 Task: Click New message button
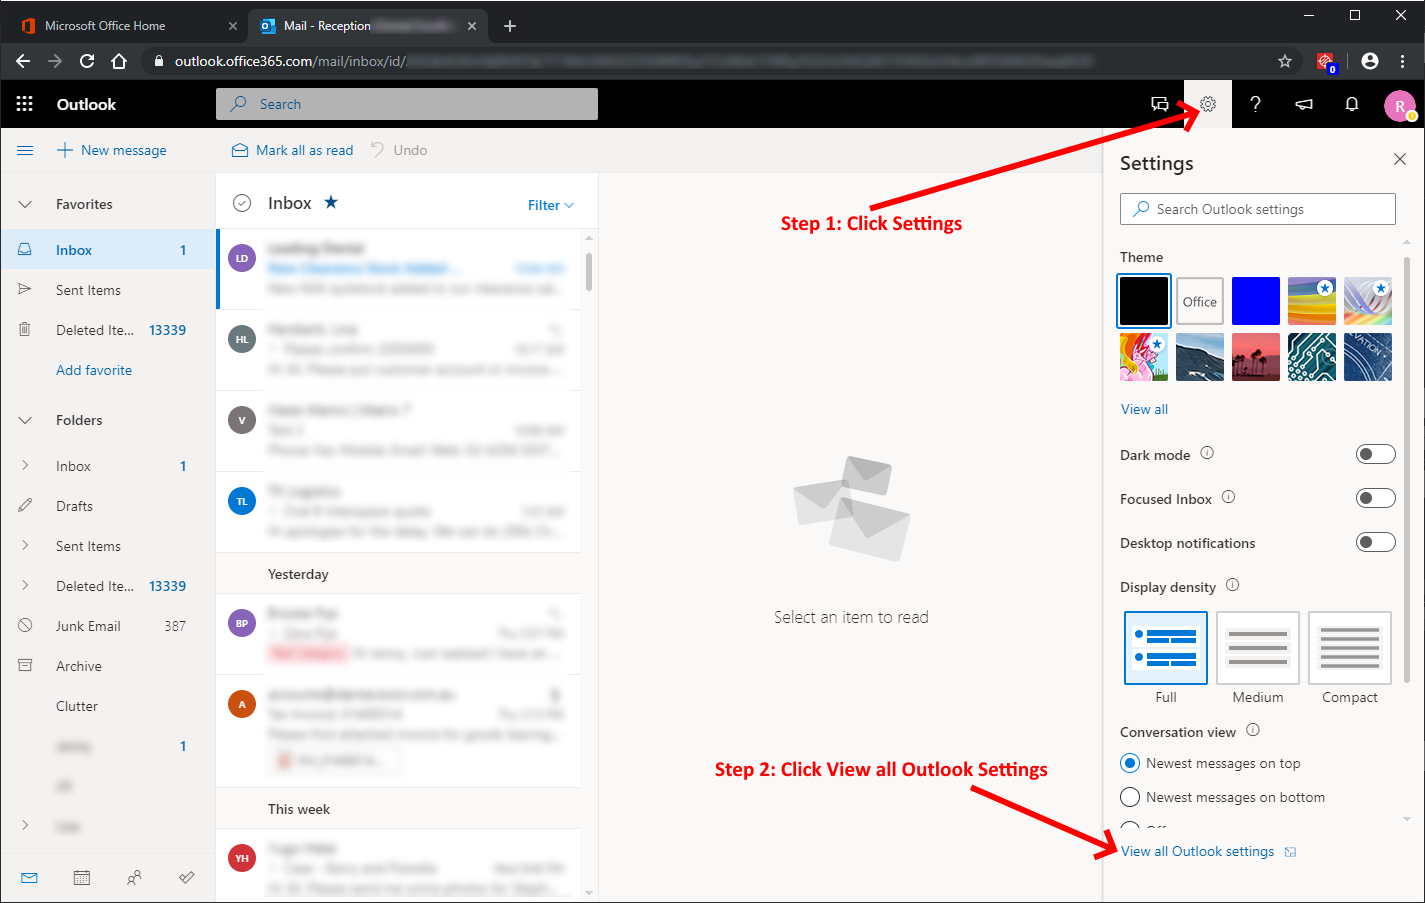[112, 150]
